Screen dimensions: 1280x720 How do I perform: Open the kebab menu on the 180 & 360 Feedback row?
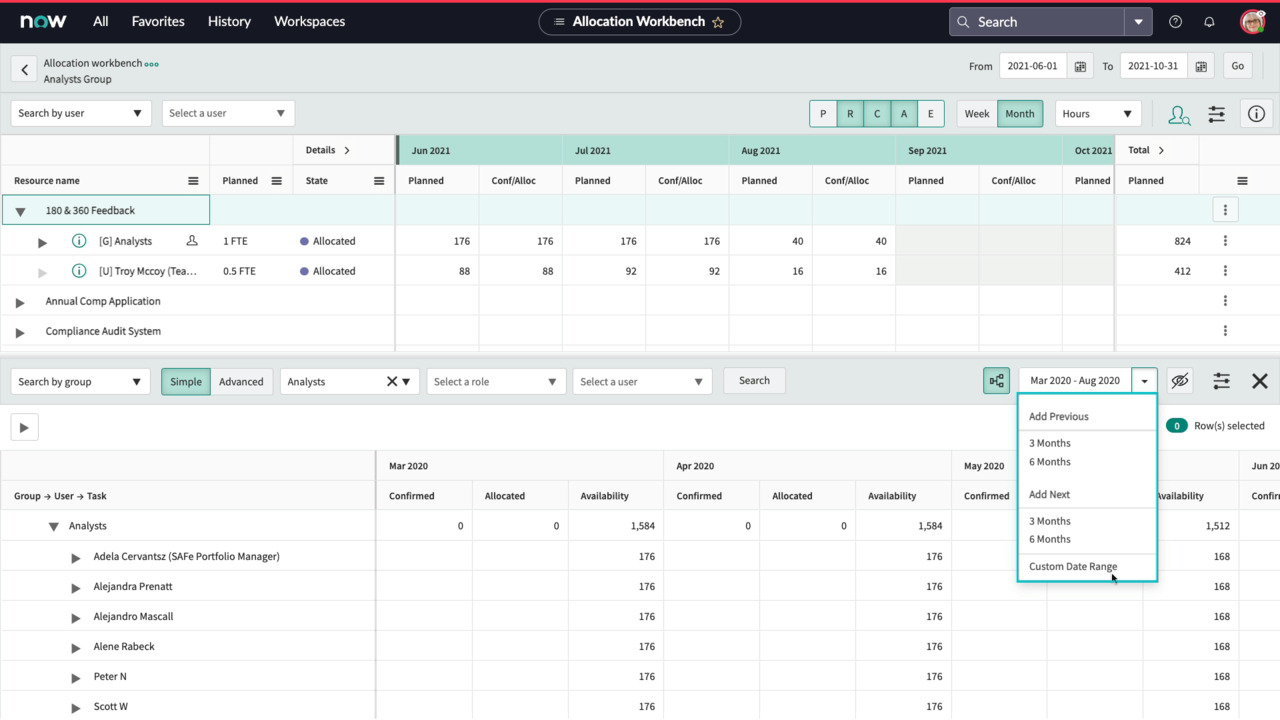click(1225, 210)
